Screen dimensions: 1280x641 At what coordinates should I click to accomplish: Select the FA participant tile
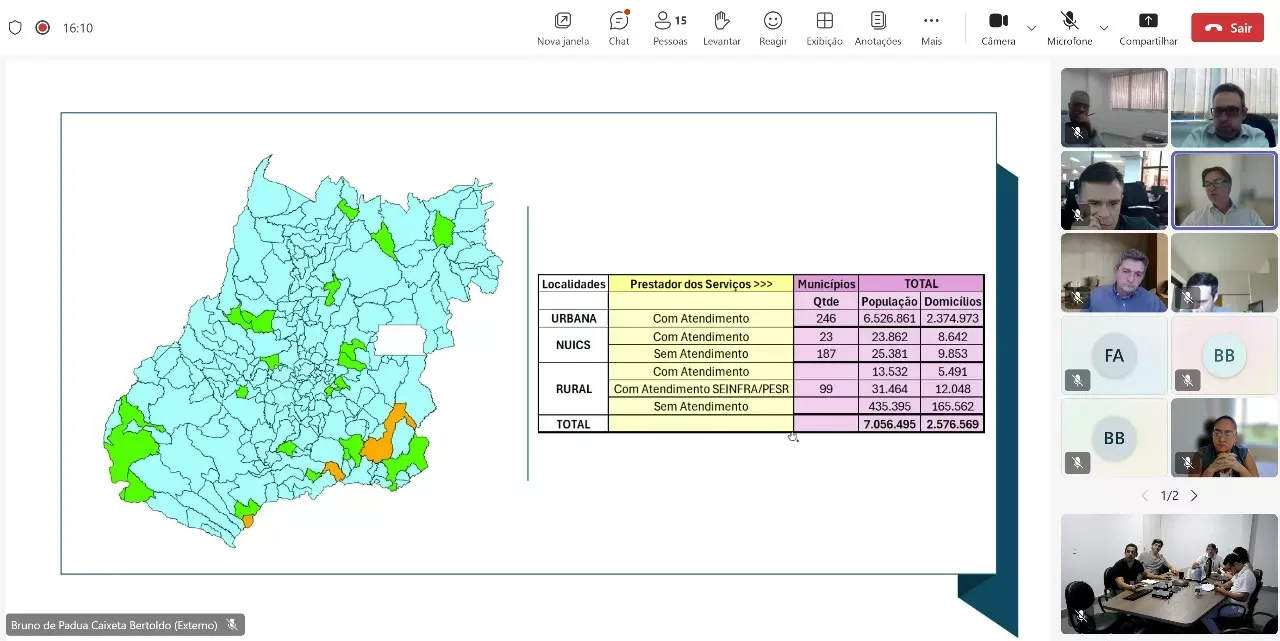pos(1114,356)
